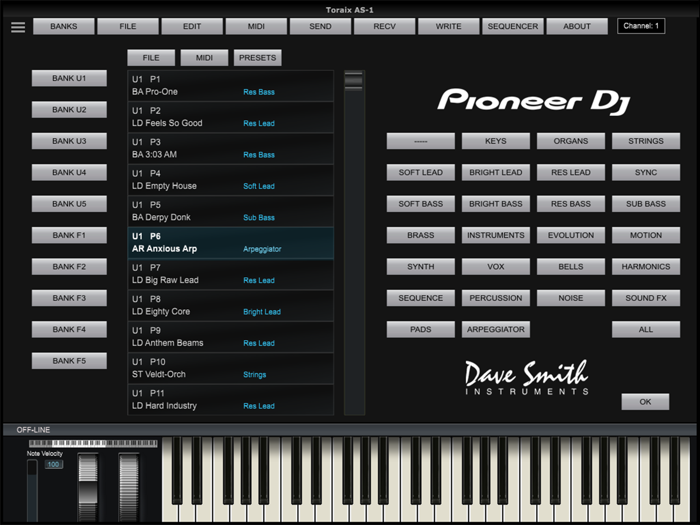Select BANK U4

coord(69,172)
